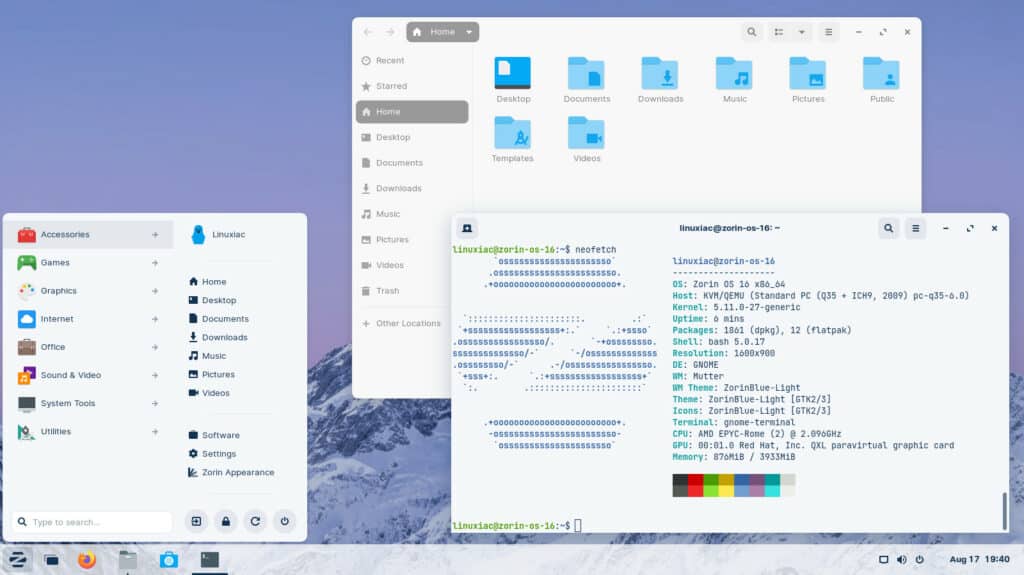Open Music from the Zorin menu places
1024x575 pixels.
[207, 356]
